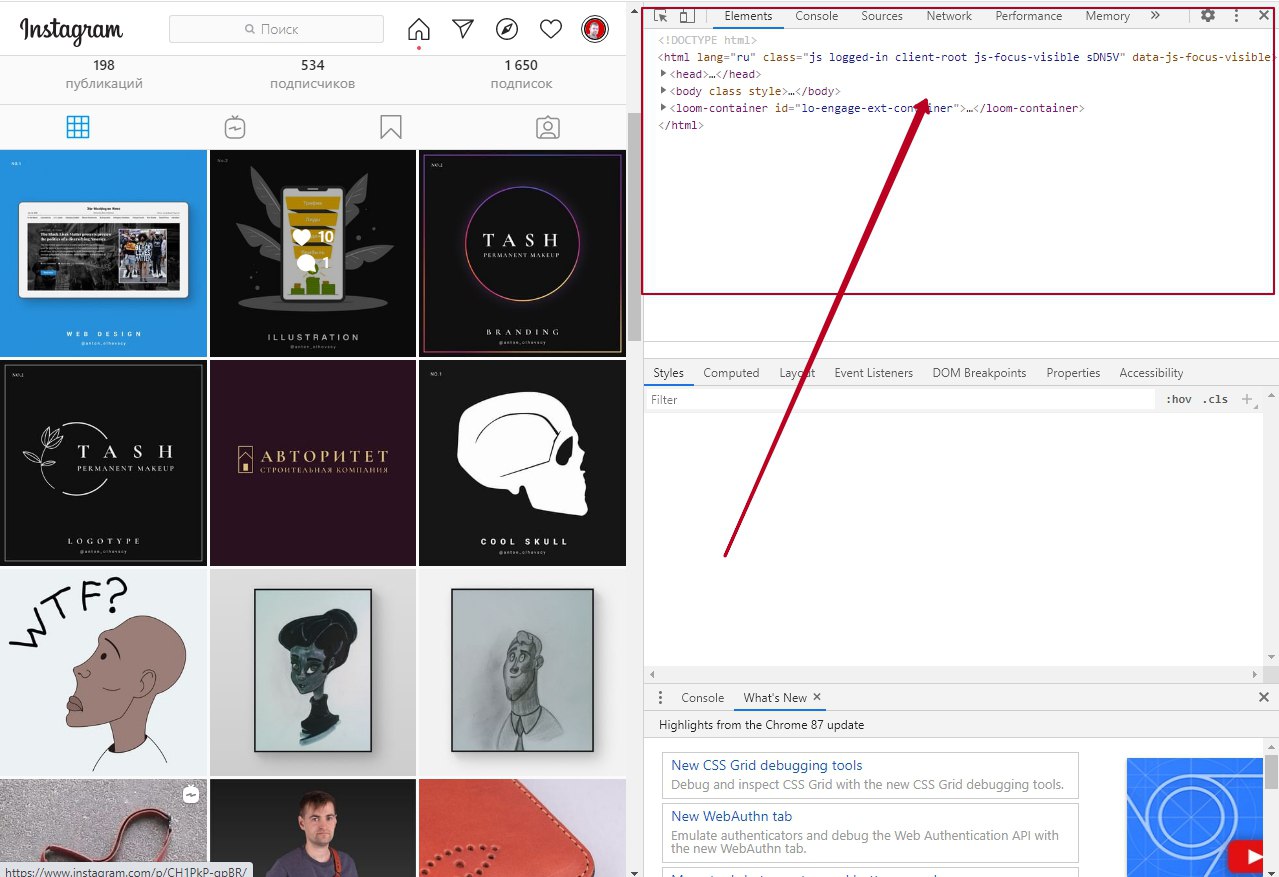
Task: Open the Accessibility pane
Action: tap(1151, 373)
